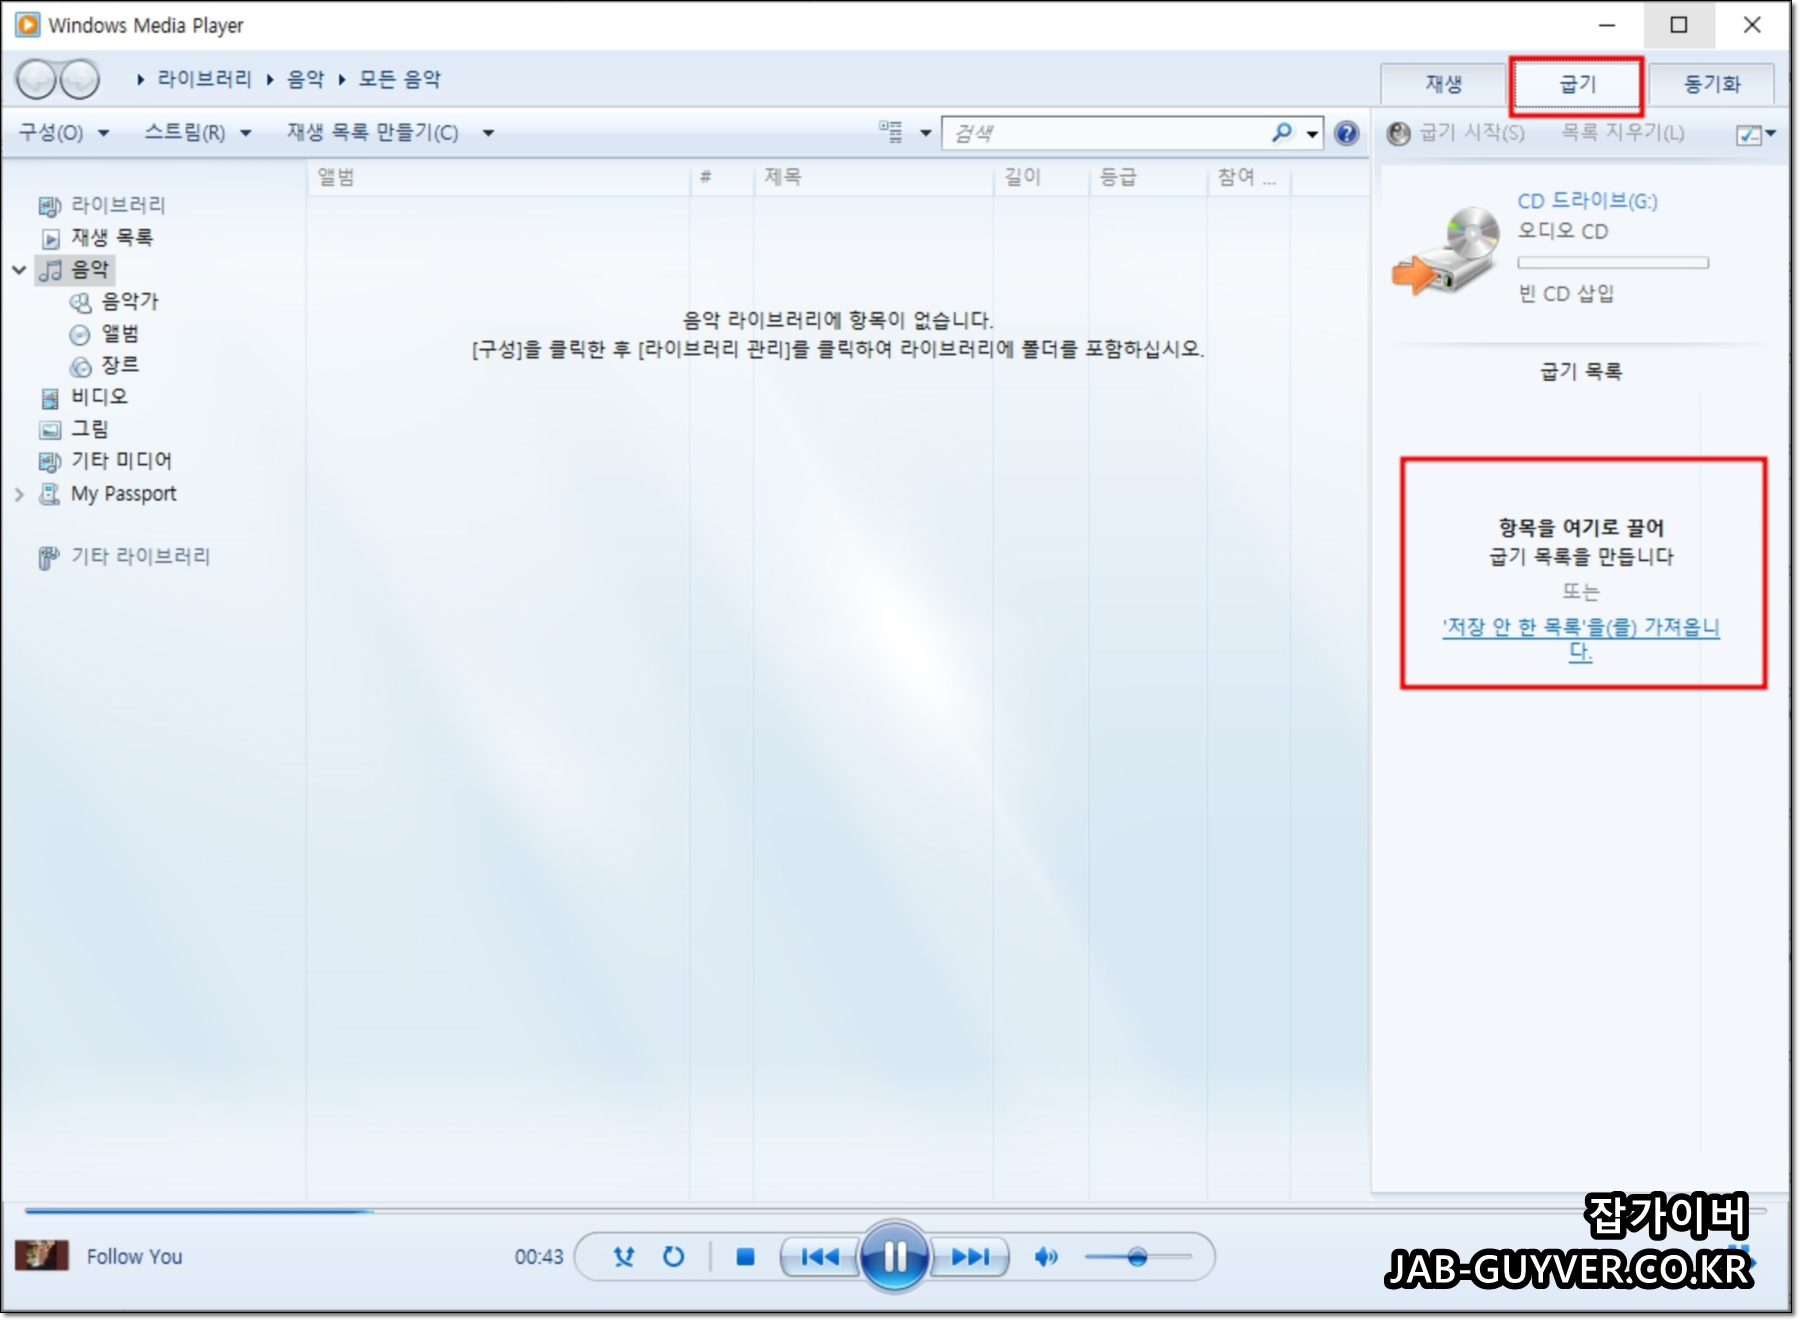Sort by the 제목 column header
The image size is (1800, 1321).
873,178
